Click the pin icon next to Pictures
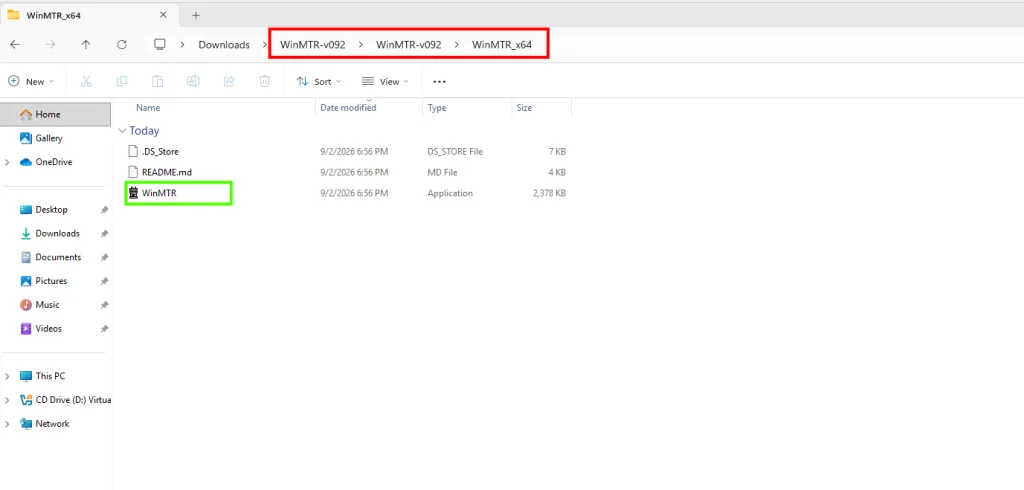 click(x=104, y=281)
